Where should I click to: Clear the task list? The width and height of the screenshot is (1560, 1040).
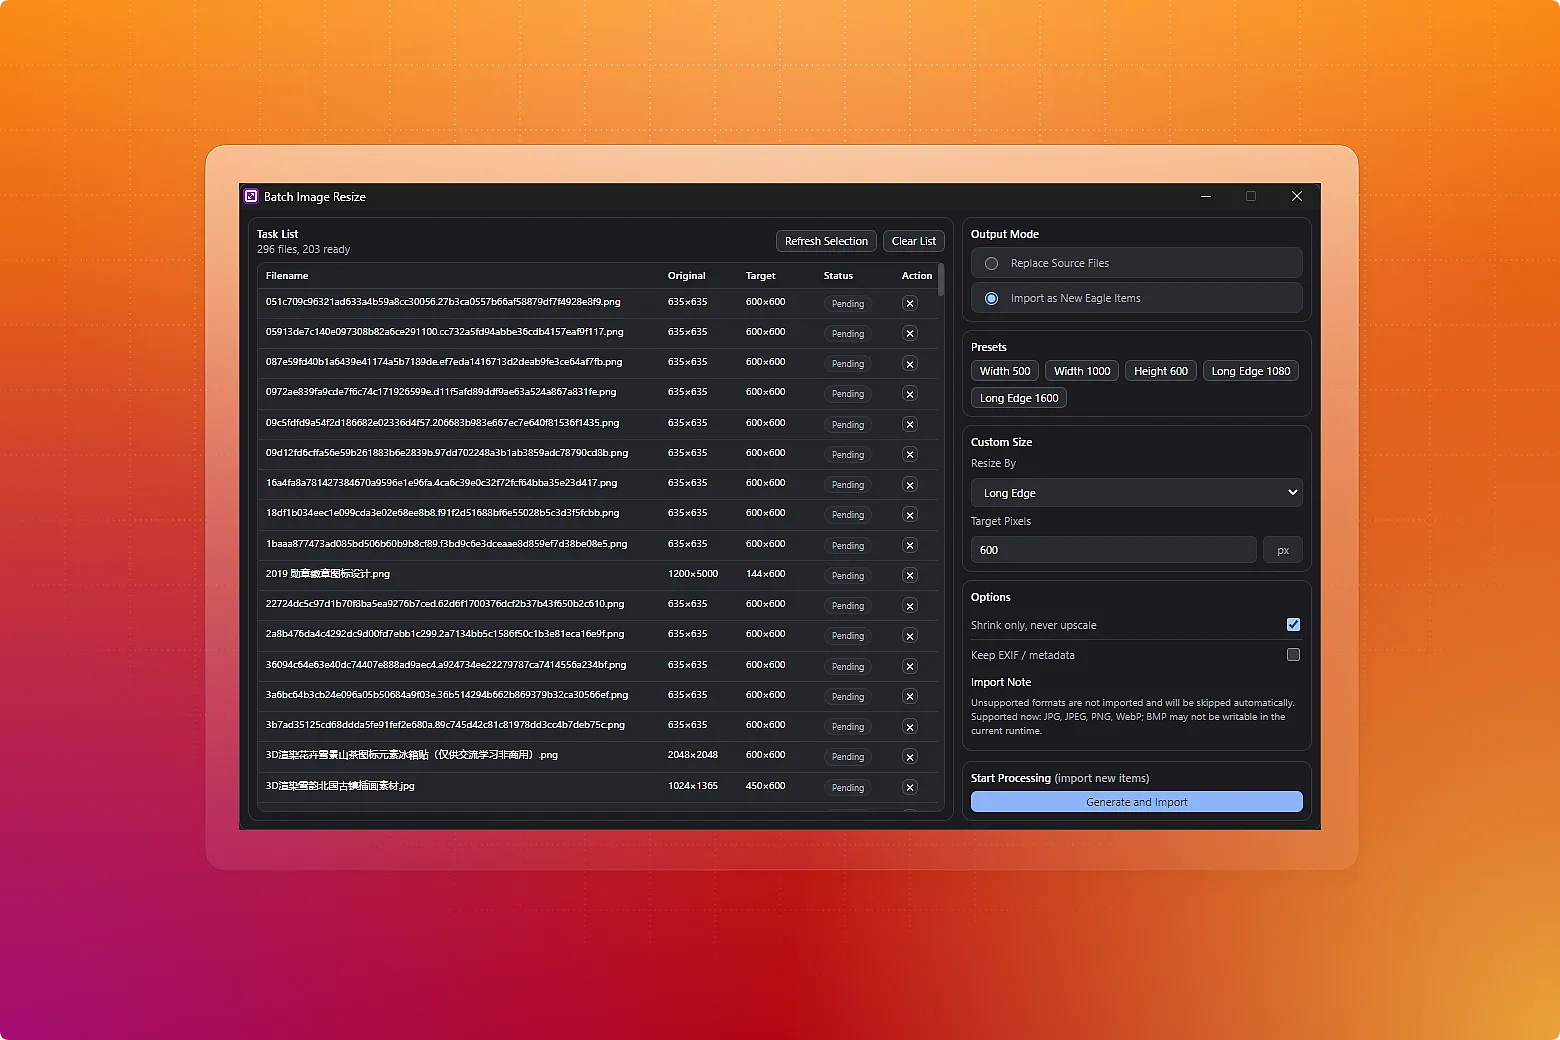913,240
